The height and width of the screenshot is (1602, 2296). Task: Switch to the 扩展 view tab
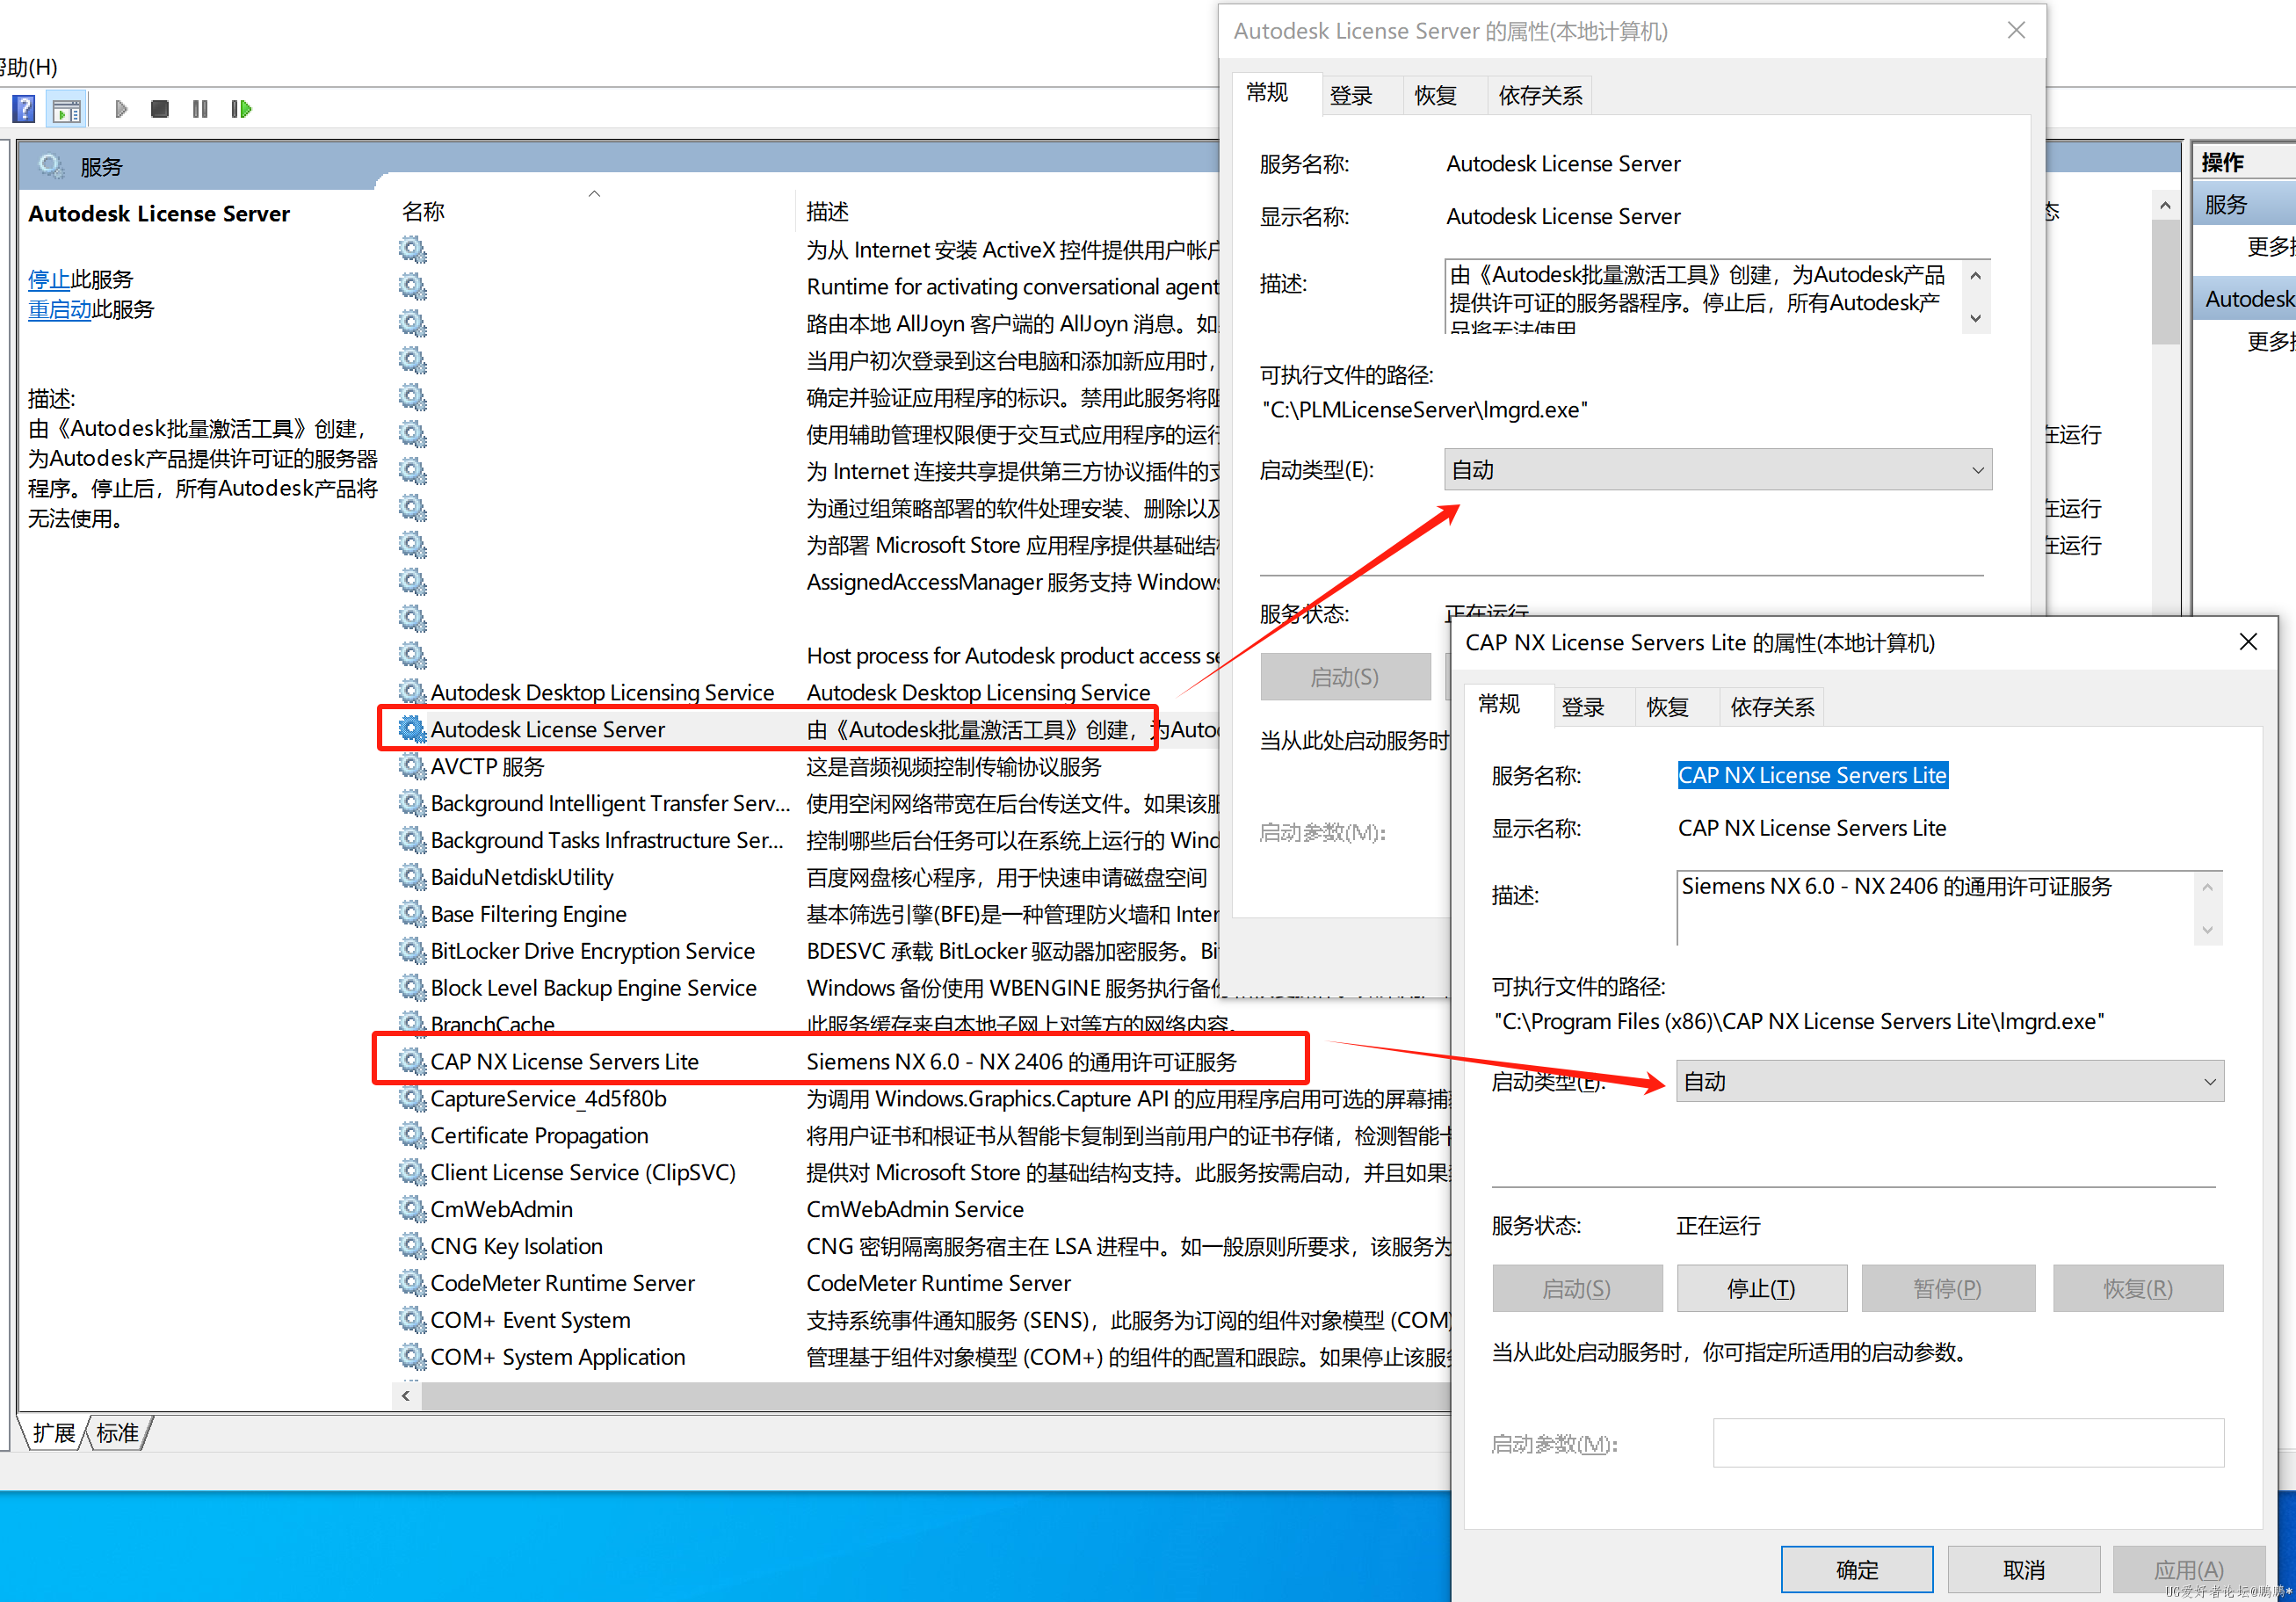pyautogui.click(x=54, y=1432)
